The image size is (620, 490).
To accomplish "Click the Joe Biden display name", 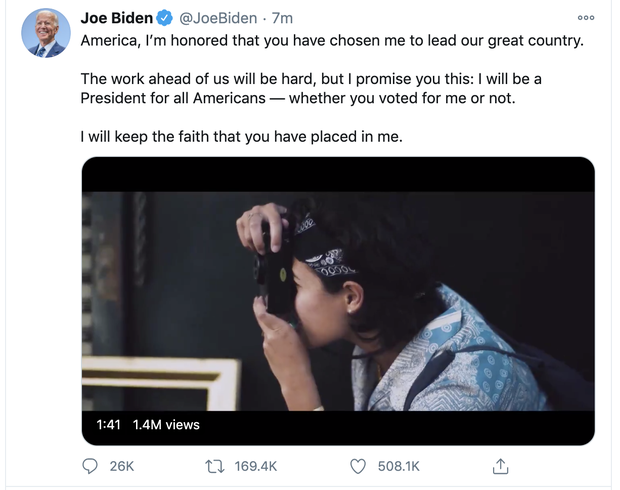I will (x=115, y=19).
